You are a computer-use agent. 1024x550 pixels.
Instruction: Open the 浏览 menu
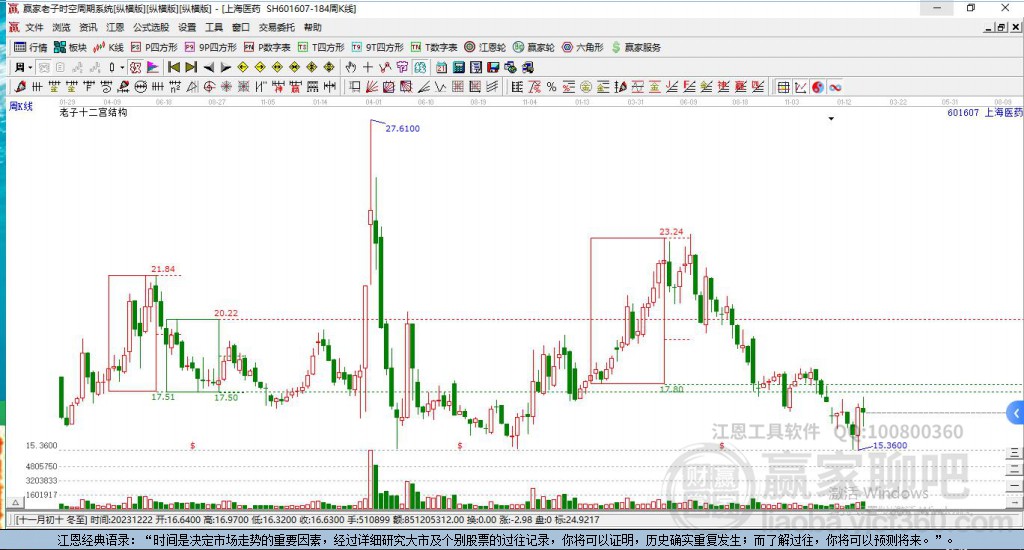(x=61, y=27)
